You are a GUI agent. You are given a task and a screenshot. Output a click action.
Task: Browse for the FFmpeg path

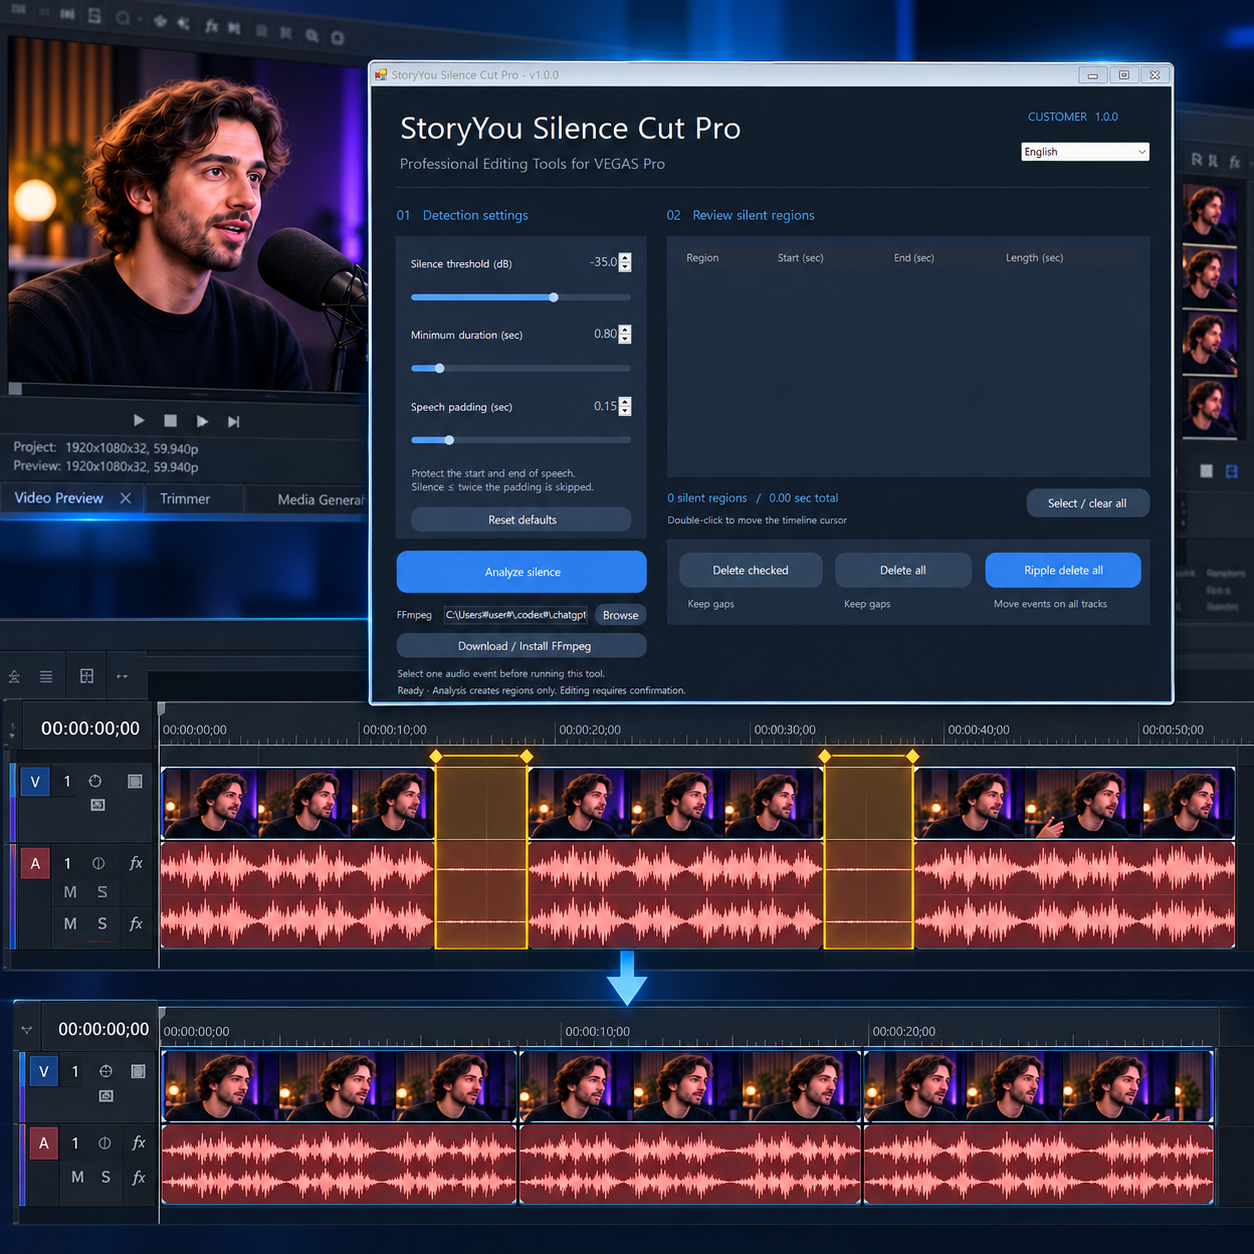click(620, 615)
